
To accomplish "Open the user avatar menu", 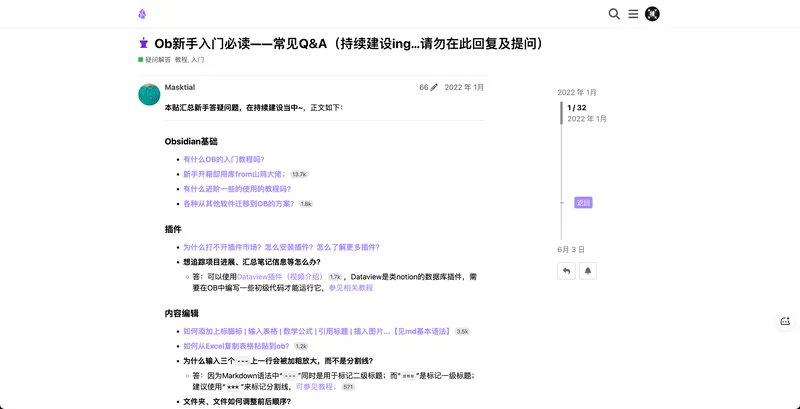I will point(652,14).
